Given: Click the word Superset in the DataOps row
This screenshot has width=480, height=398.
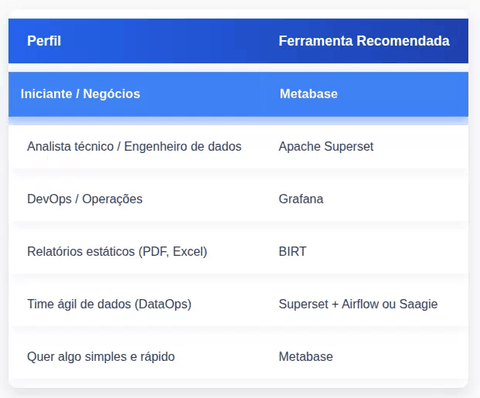Looking at the screenshot, I should 304,304.
